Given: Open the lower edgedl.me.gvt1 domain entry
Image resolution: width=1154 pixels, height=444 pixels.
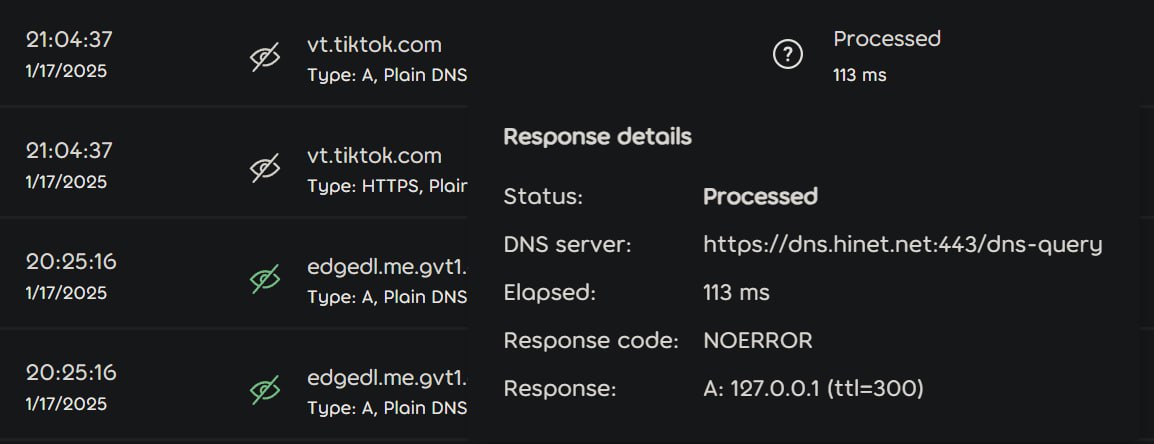Looking at the screenshot, I should tap(387, 378).
